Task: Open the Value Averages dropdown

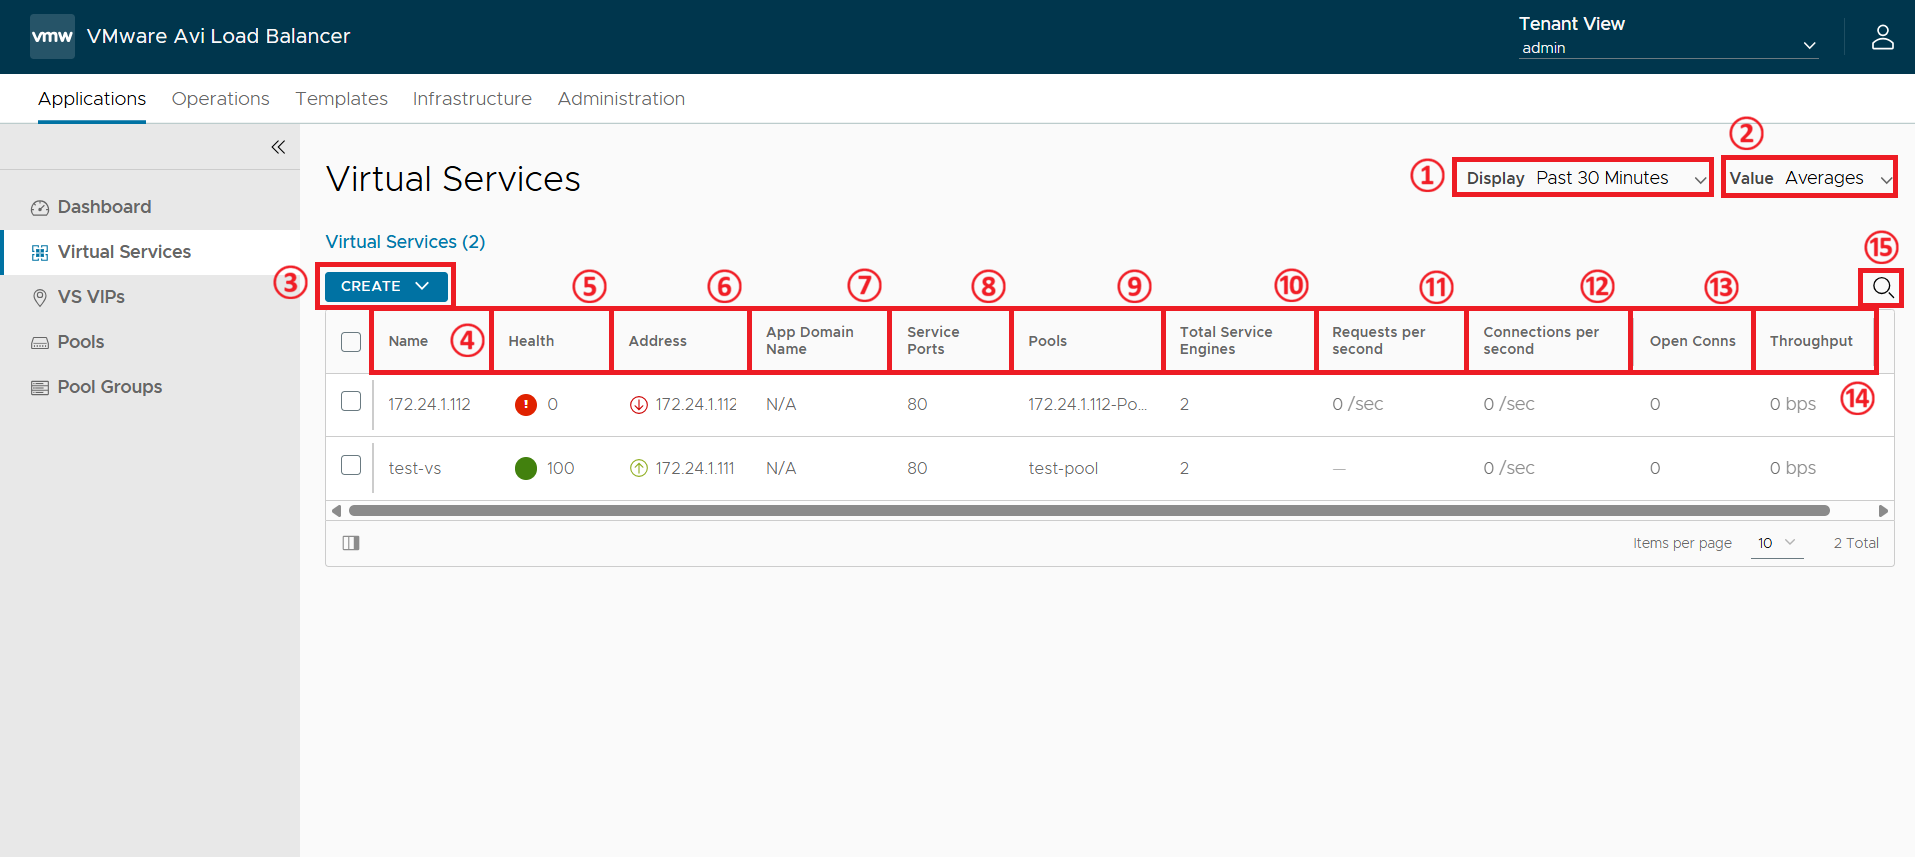Action: coord(1809,178)
